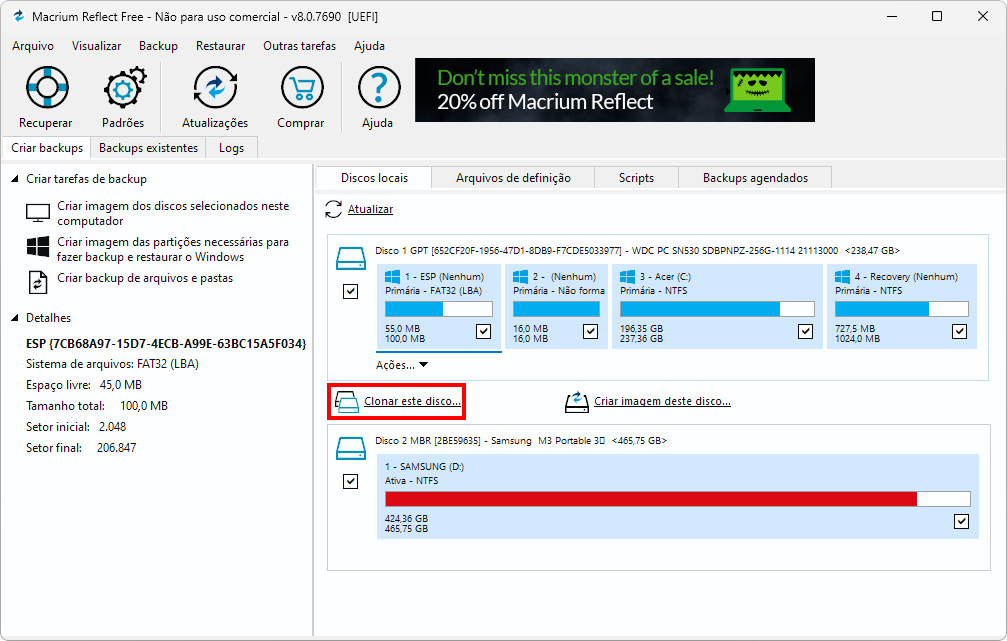Open the Arquivo menu
The width and height of the screenshot is (1007, 641).
tap(33, 46)
